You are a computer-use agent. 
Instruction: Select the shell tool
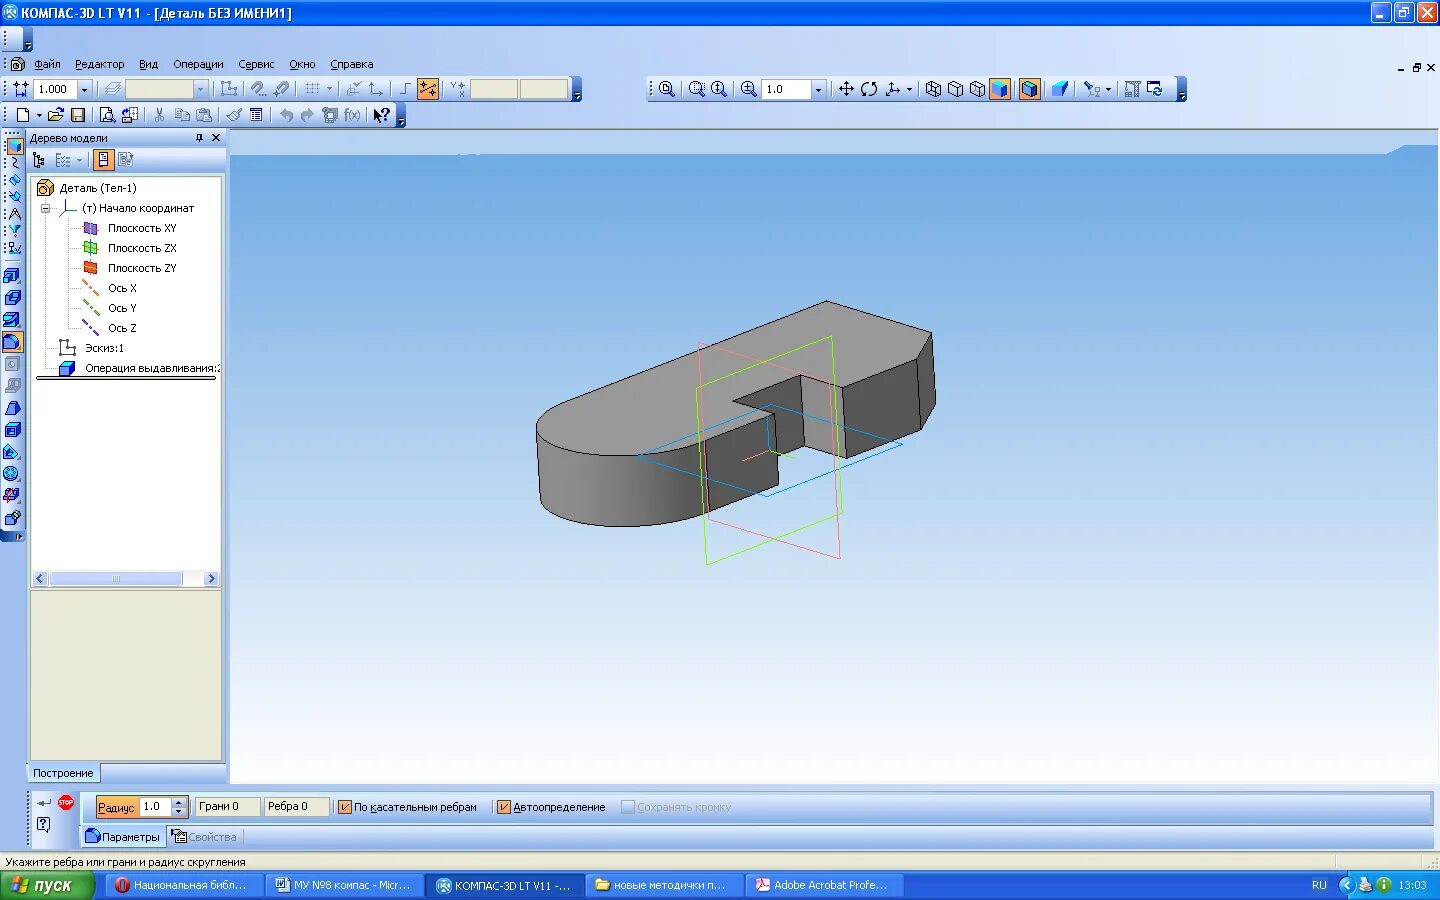coord(12,430)
